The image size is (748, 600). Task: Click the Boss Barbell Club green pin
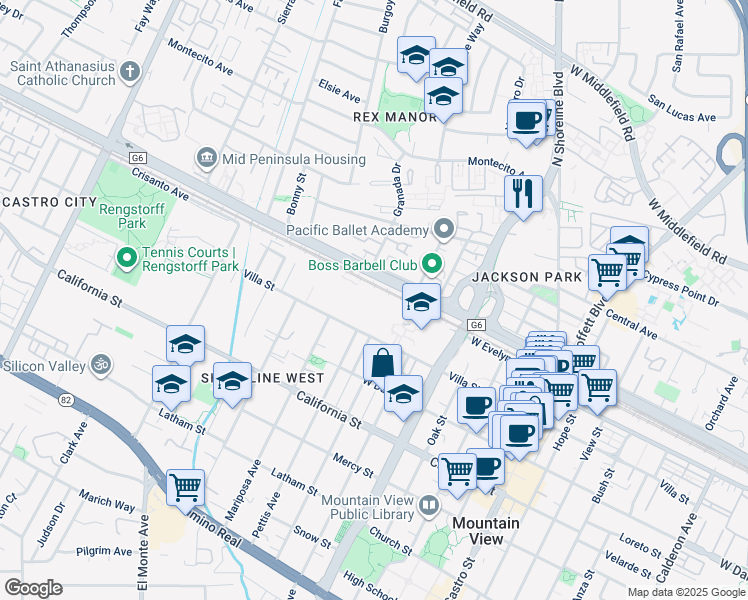pos(432,264)
